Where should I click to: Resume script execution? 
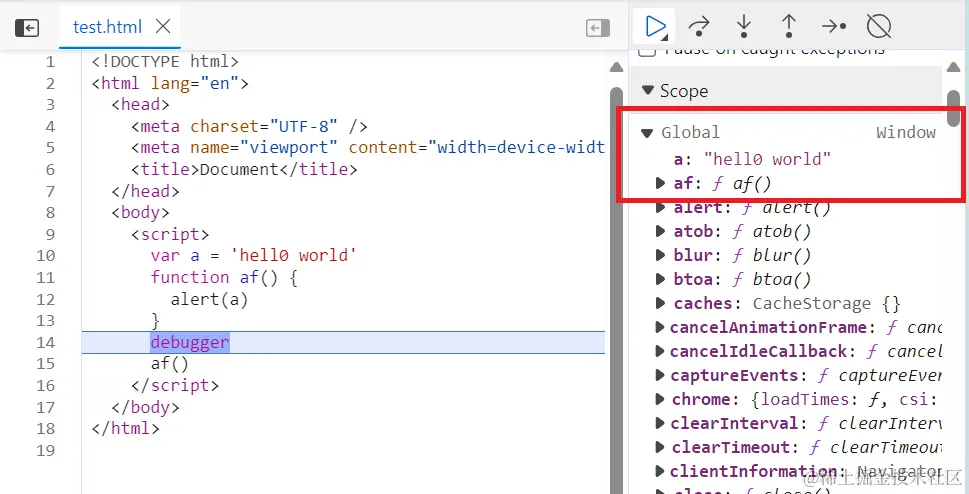[654, 27]
